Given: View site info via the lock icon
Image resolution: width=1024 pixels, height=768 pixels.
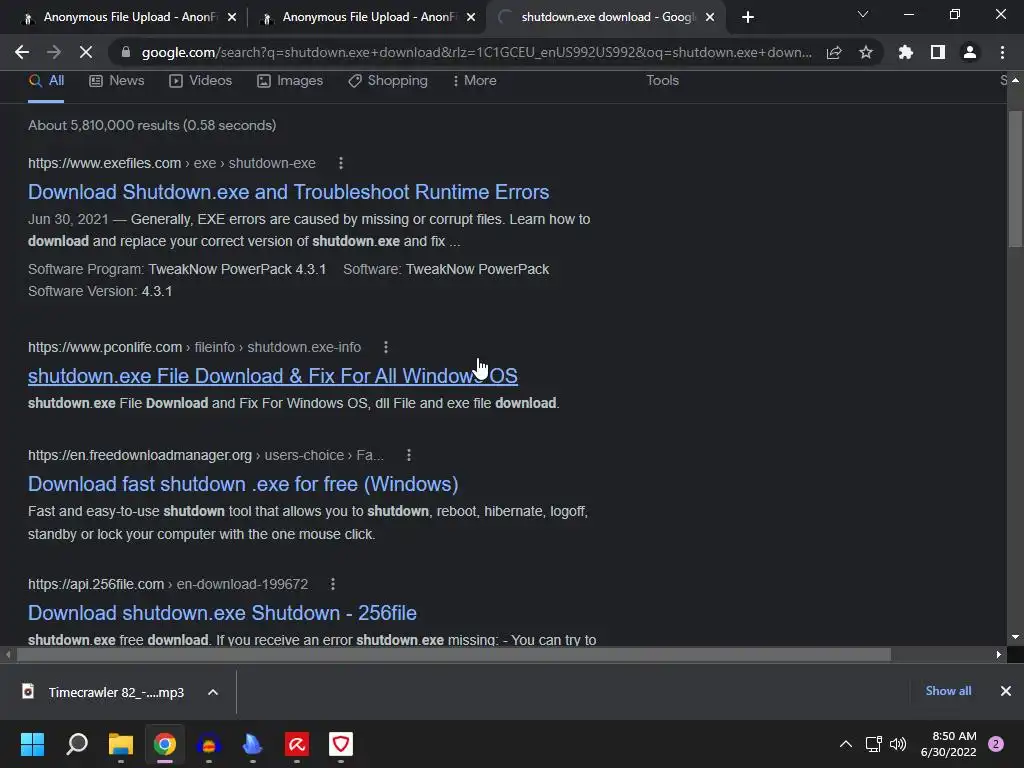Looking at the screenshot, I should (126, 52).
